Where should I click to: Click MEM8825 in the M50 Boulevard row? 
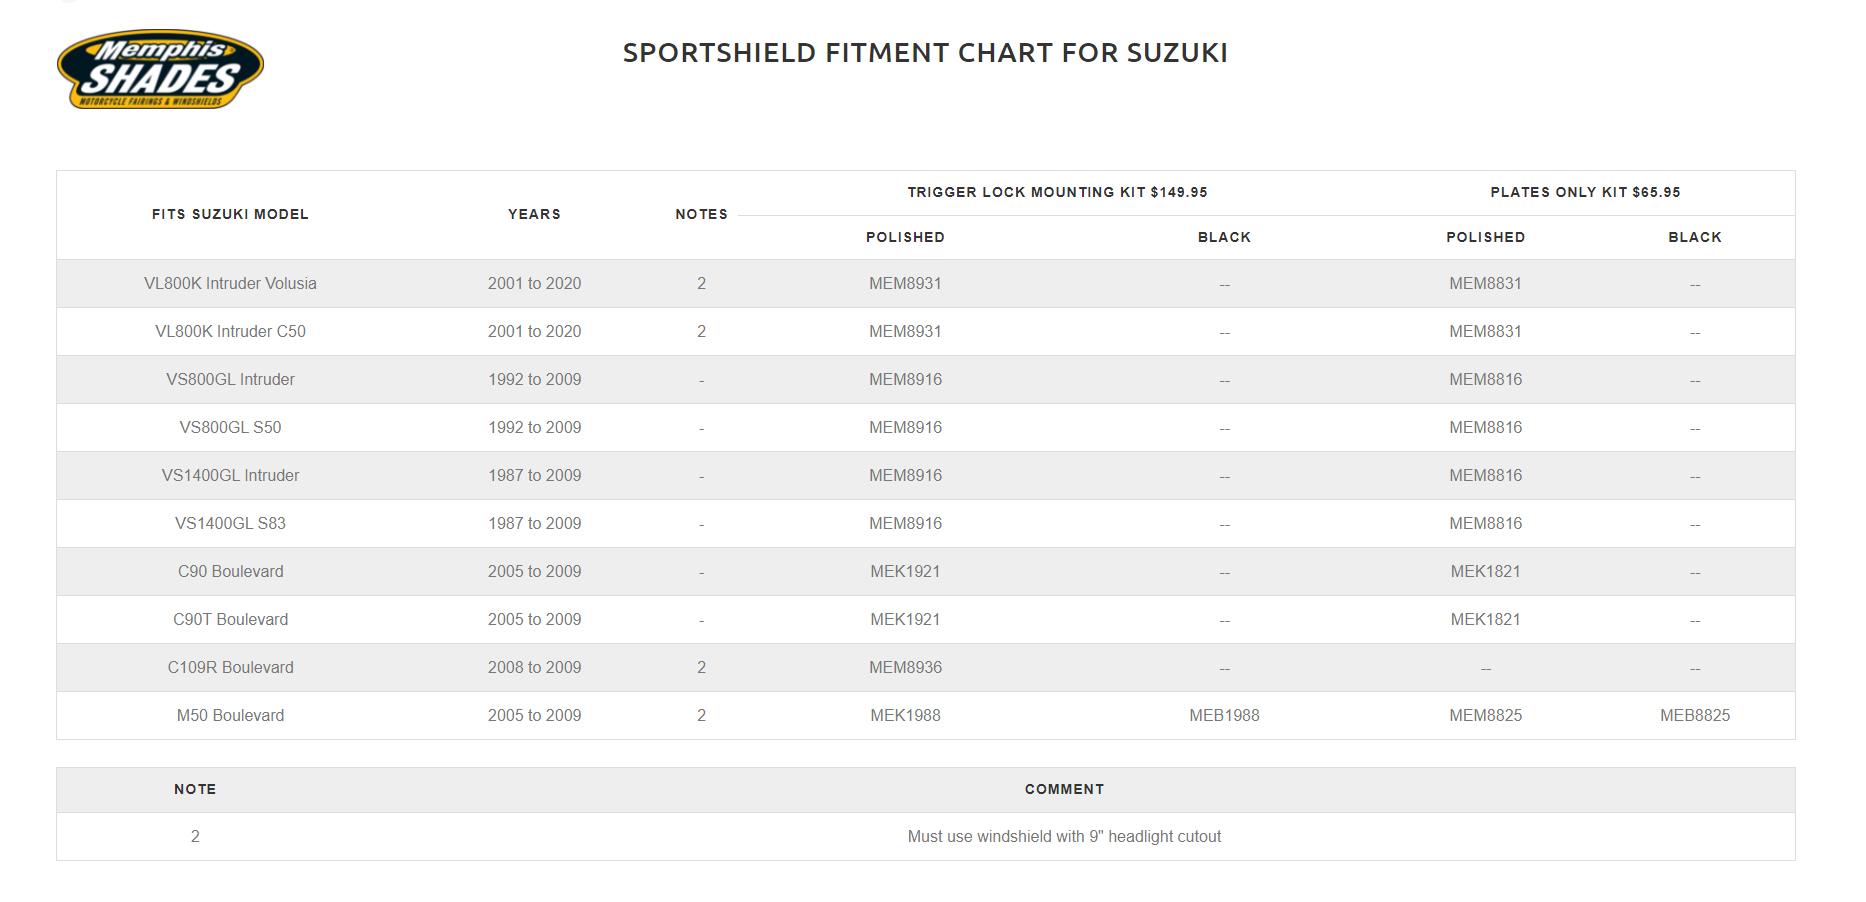pyautogui.click(x=1485, y=716)
